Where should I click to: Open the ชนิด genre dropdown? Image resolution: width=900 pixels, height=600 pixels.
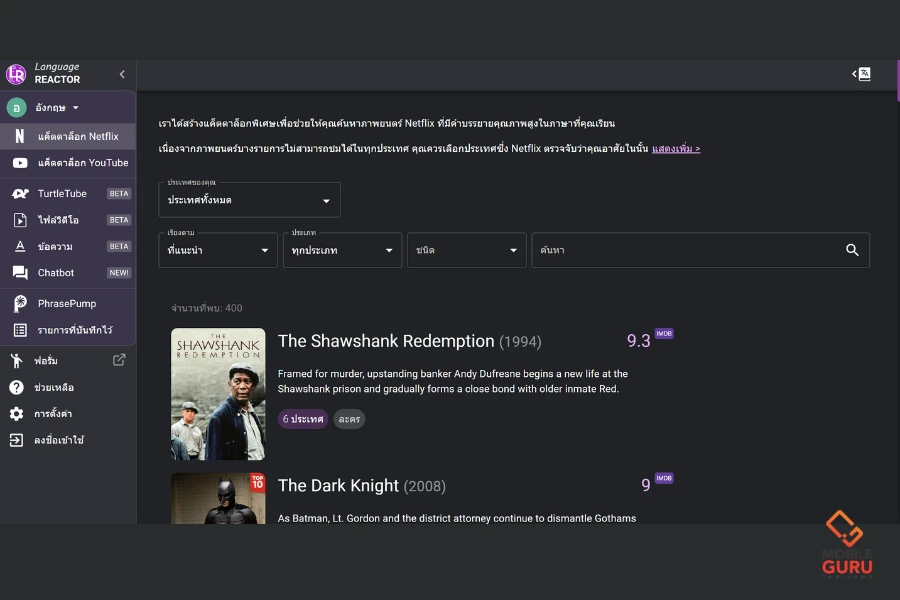467,250
